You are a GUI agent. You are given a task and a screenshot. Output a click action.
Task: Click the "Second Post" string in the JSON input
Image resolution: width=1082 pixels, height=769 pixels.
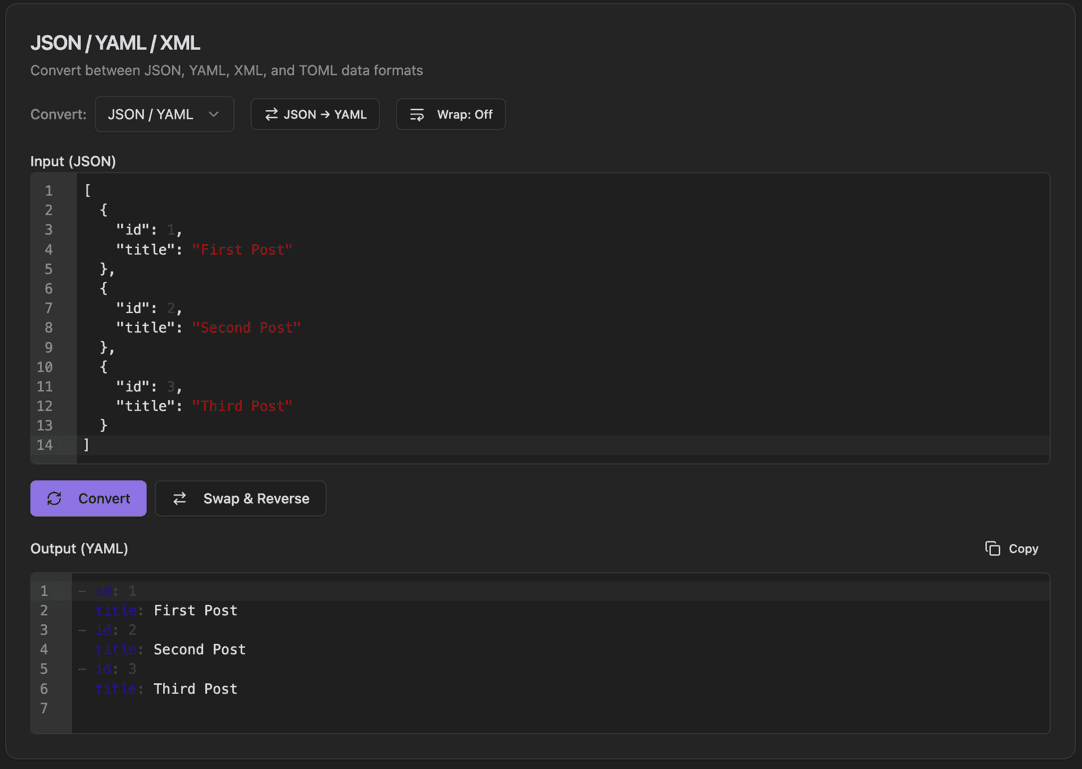tap(246, 327)
